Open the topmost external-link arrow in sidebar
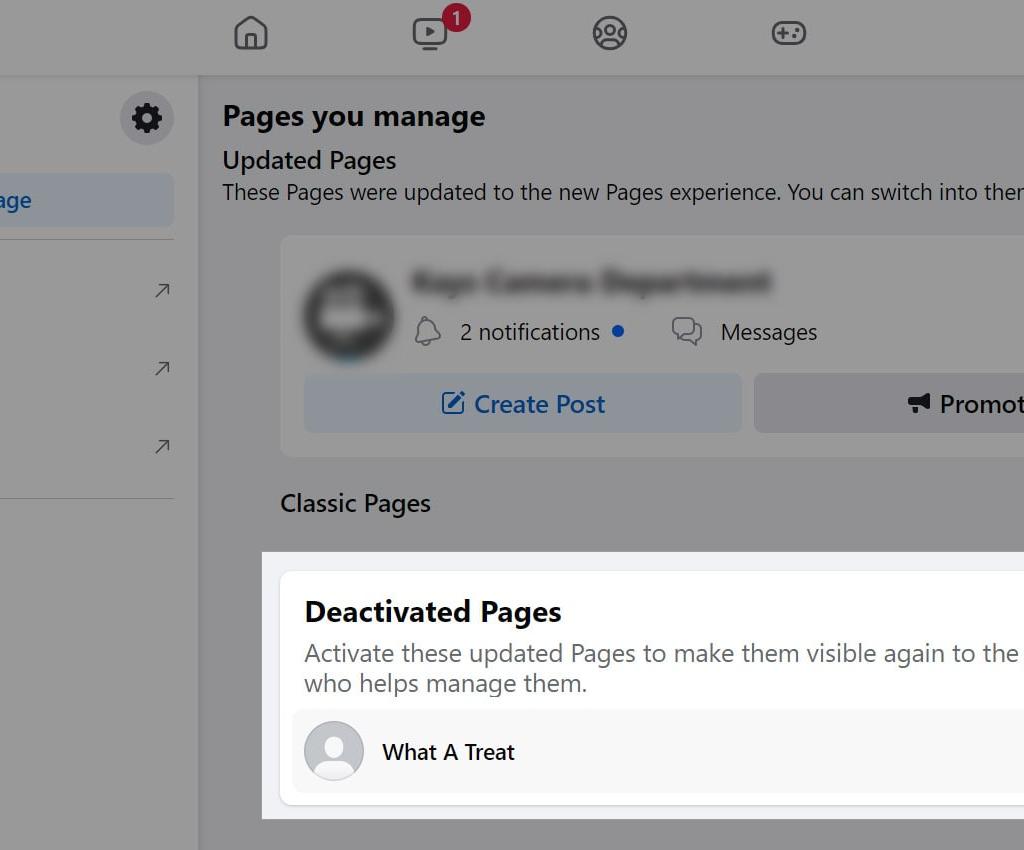The width and height of the screenshot is (1024, 850). click(x=162, y=291)
